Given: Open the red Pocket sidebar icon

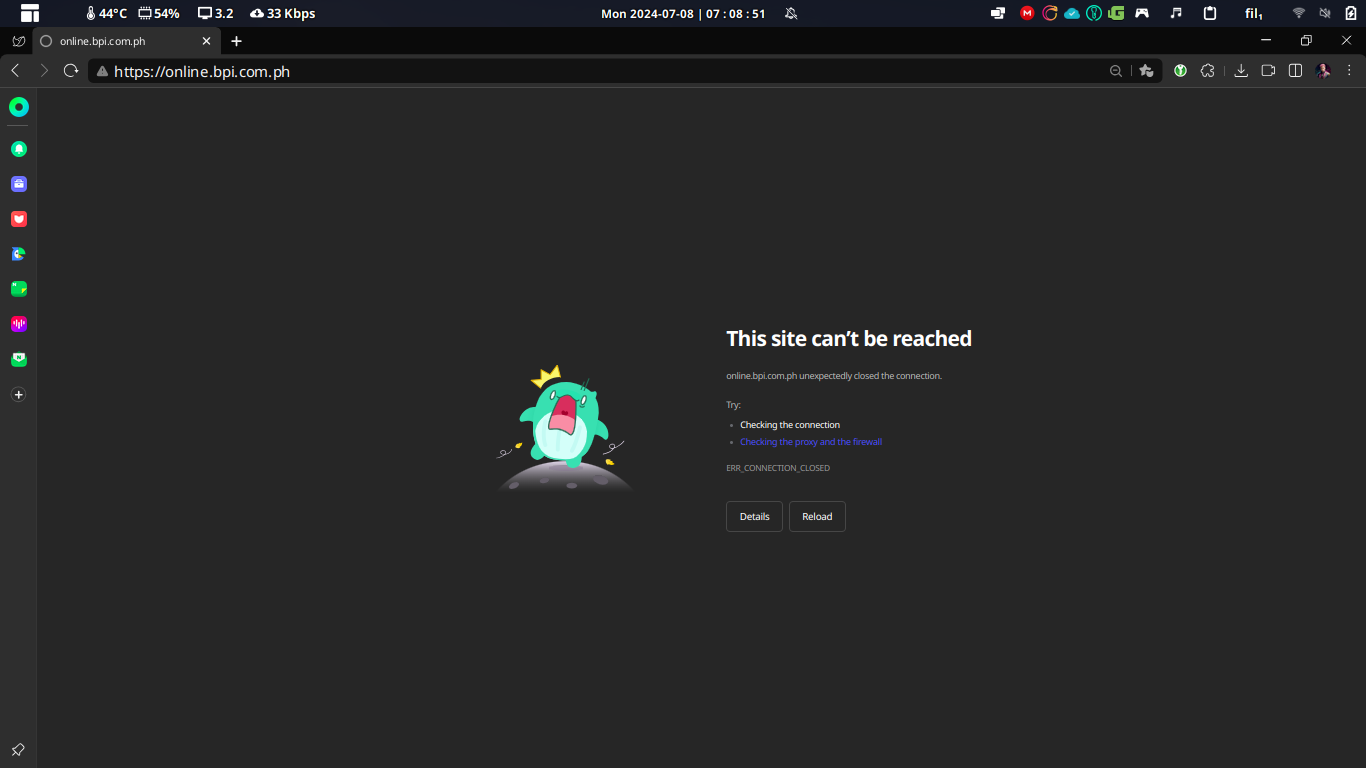Looking at the screenshot, I should (x=19, y=219).
